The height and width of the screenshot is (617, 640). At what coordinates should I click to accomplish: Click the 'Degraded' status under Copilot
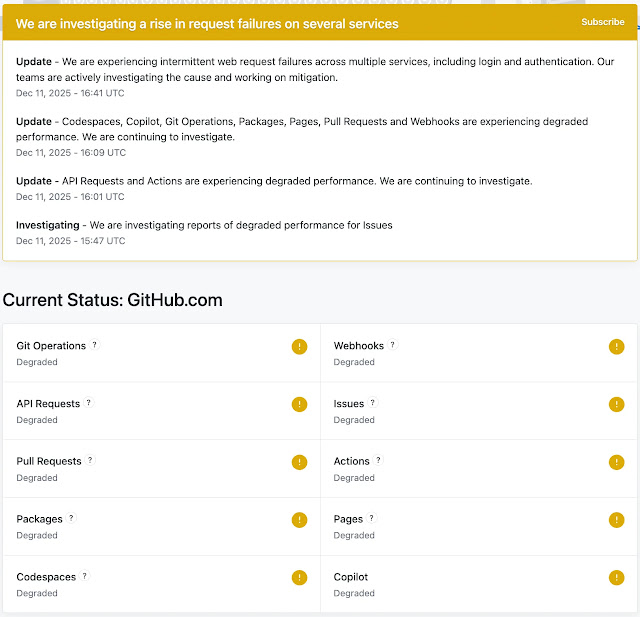pos(354,593)
